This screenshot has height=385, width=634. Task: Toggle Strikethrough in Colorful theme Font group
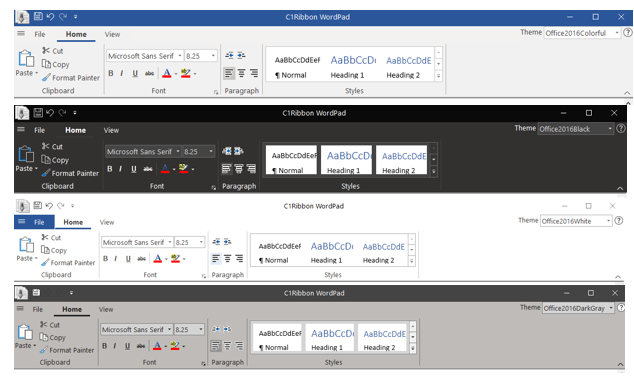click(x=149, y=73)
